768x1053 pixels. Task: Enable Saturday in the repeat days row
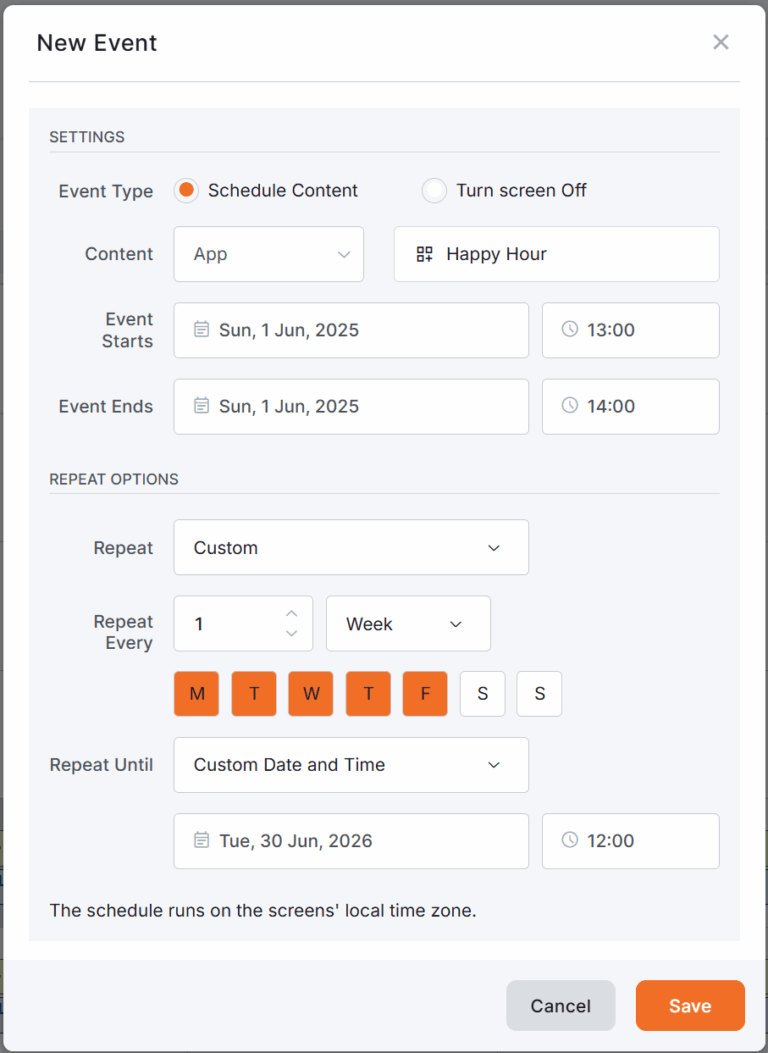coord(482,693)
